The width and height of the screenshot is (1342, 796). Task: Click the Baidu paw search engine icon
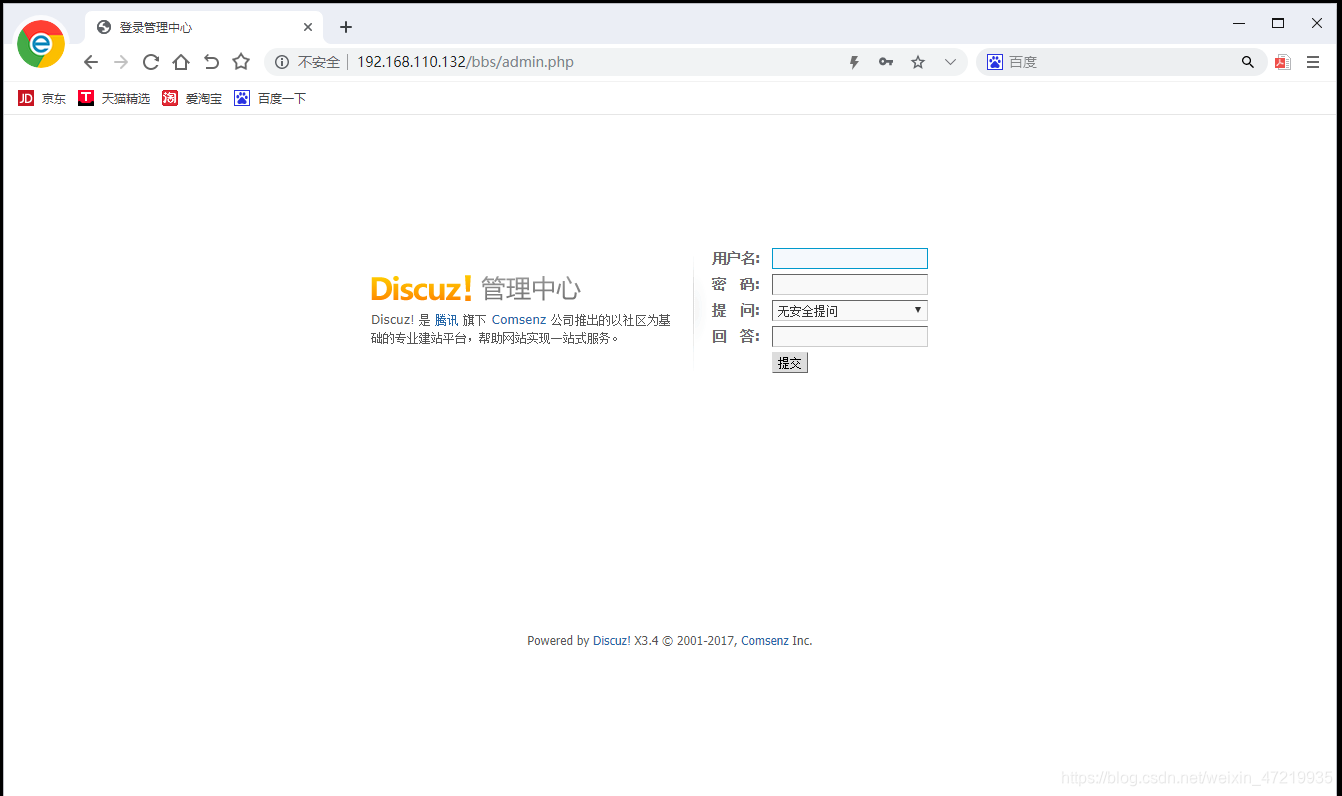(x=994, y=62)
